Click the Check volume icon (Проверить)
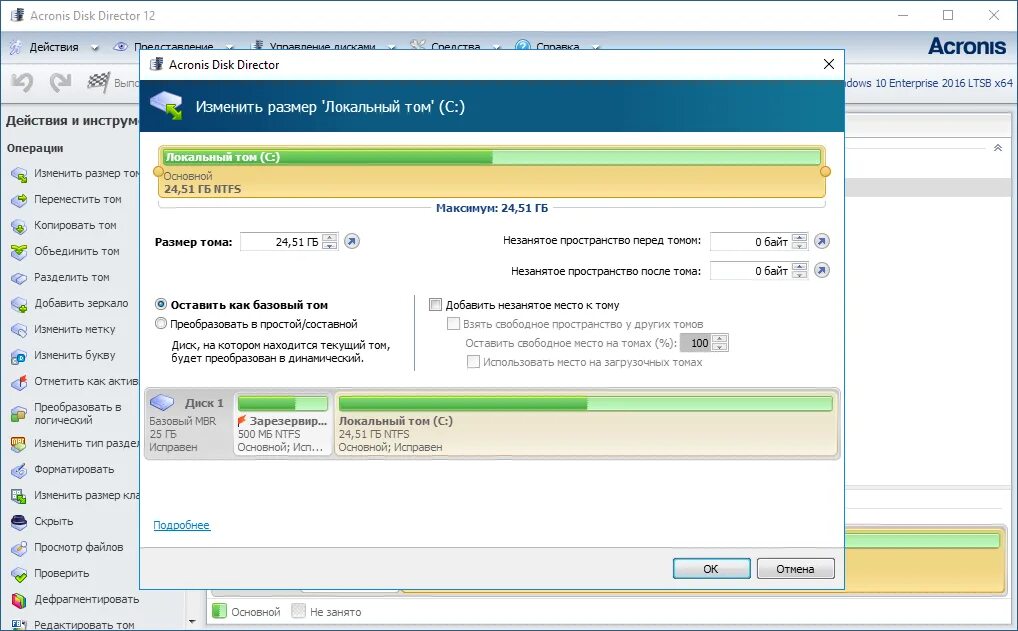Image resolution: width=1018 pixels, height=631 pixels. tap(19, 574)
